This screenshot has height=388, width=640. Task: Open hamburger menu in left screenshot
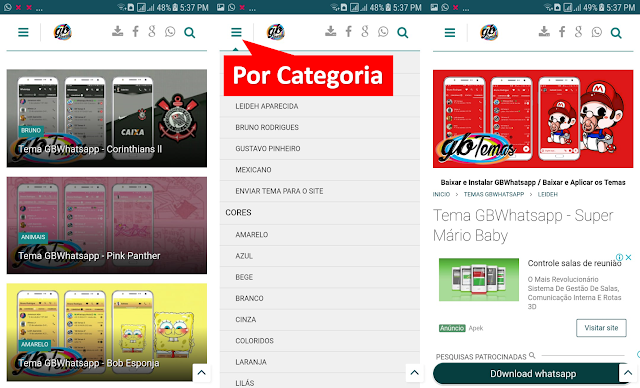23,32
